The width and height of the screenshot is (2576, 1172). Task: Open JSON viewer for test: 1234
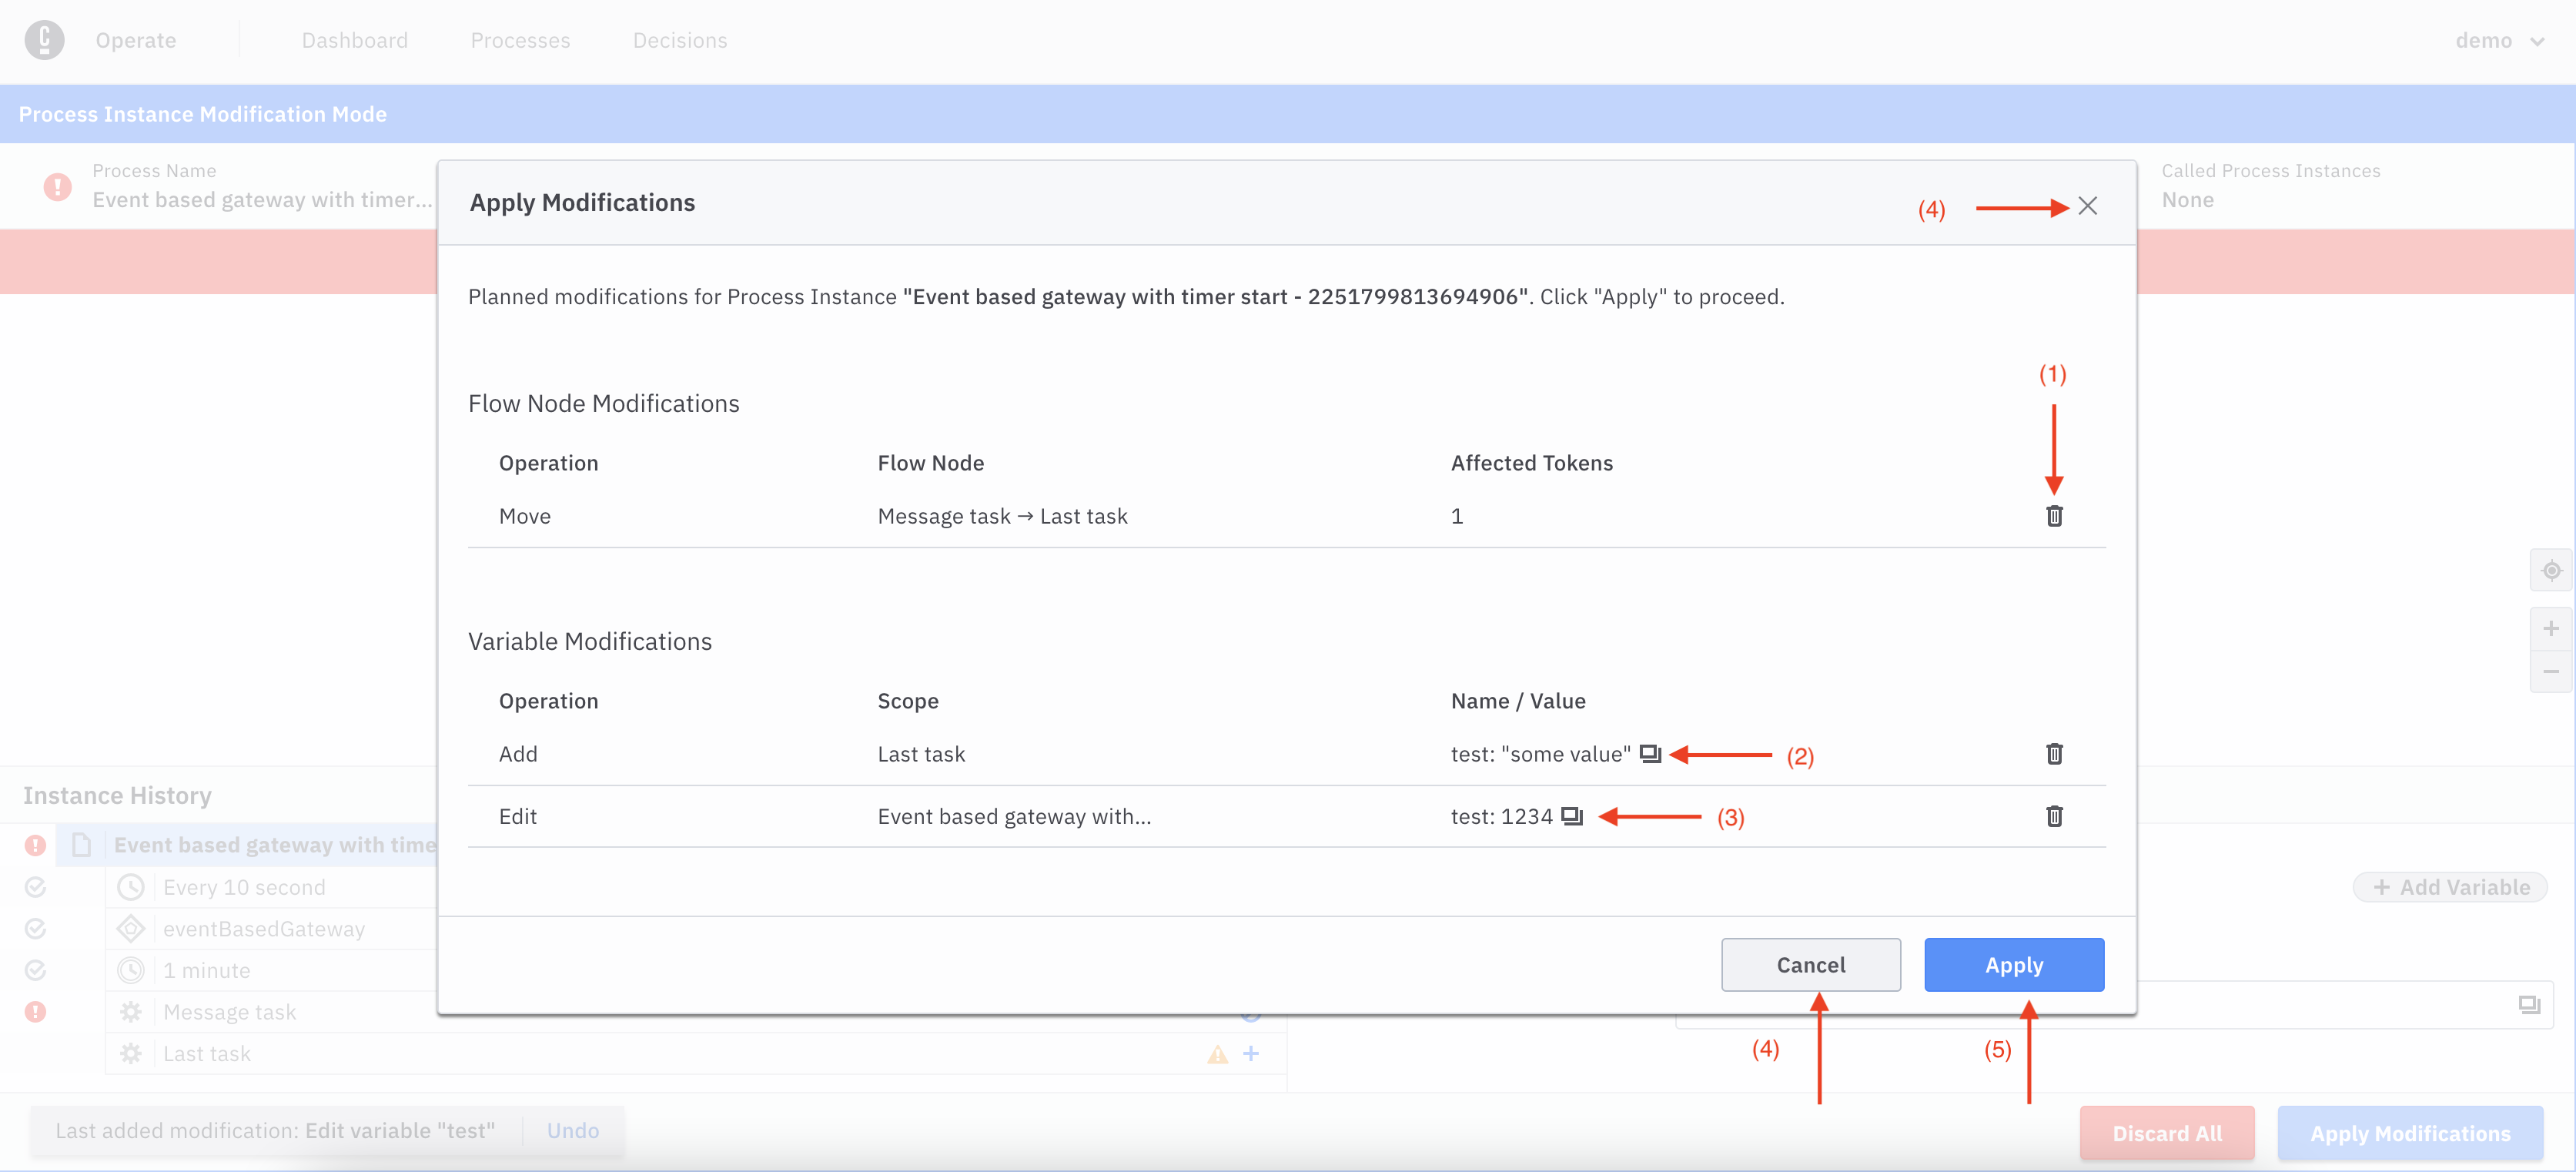coord(1572,816)
